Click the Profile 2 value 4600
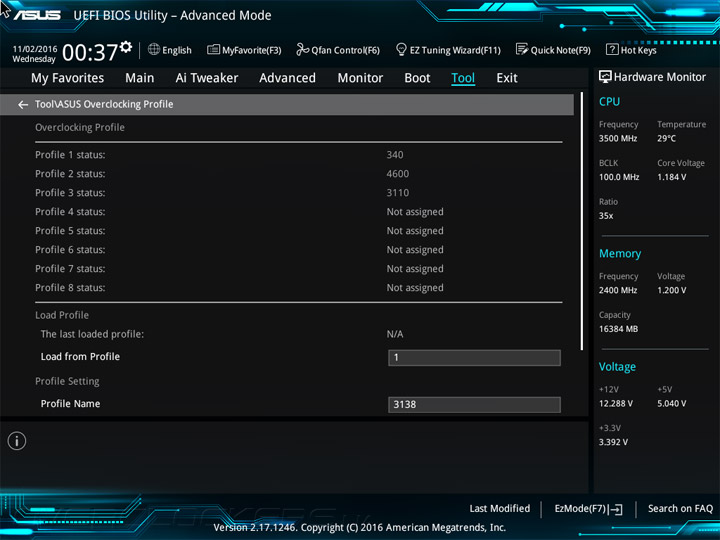Screen dimensions: 720x540 (398, 174)
